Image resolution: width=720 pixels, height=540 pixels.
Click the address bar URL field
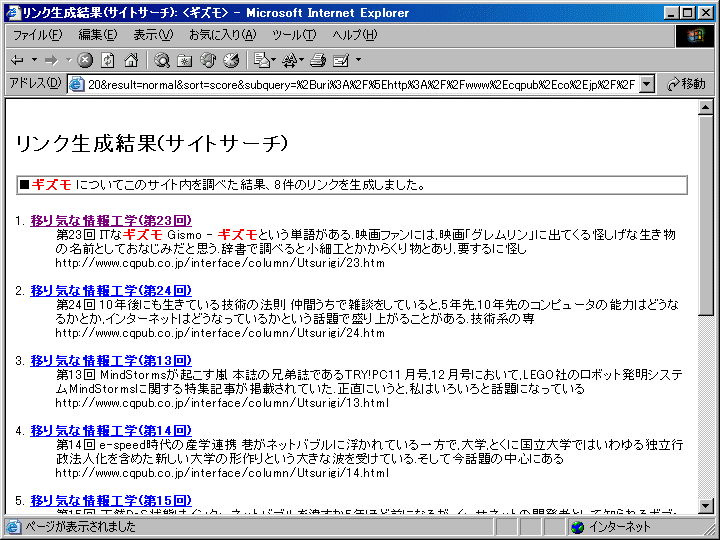(x=362, y=84)
